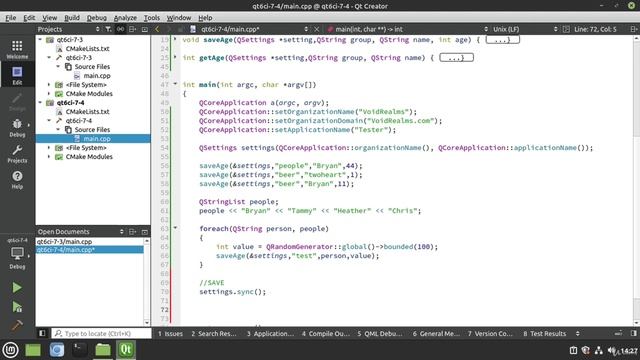Open network tray icon
This screenshot has height=360, width=640.
click(x=599, y=350)
